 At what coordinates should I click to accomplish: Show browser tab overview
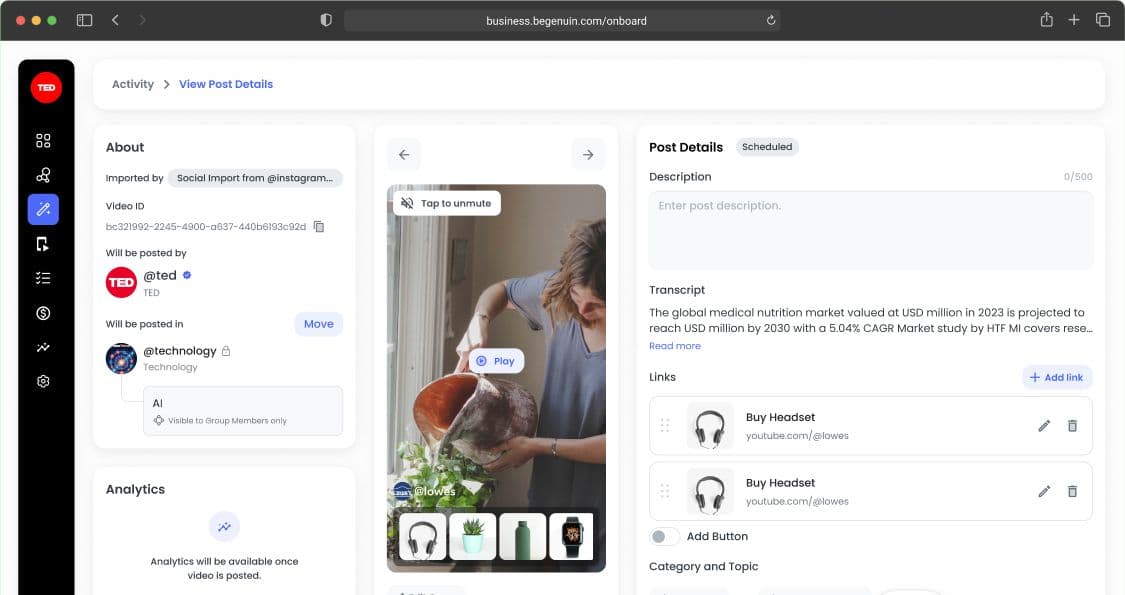pyautogui.click(x=1103, y=20)
